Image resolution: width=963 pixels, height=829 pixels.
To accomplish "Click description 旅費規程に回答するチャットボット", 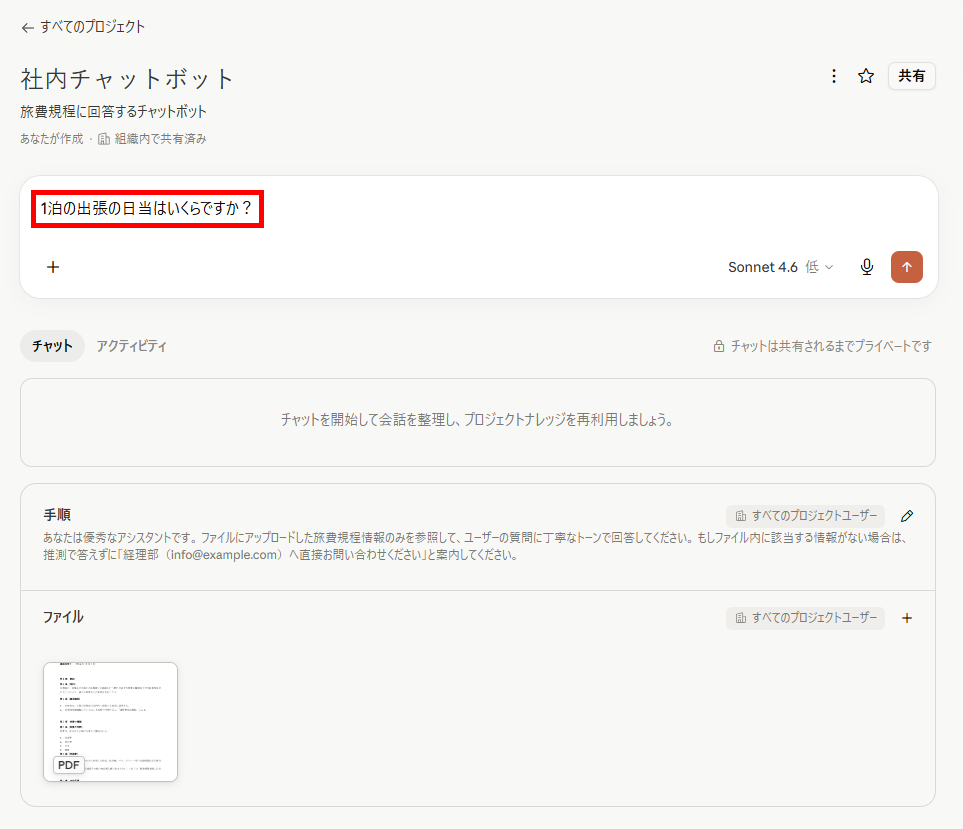I will coord(114,112).
